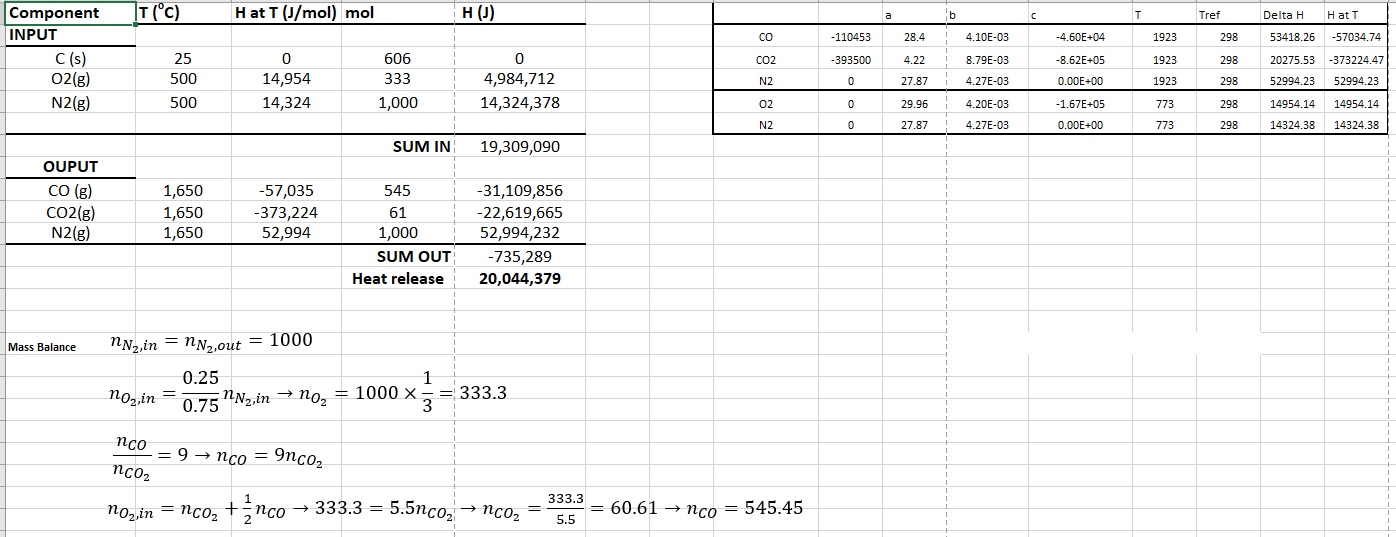Click the "CO2" row label in right table
Image resolution: width=1396 pixels, height=537 pixels.
tap(764, 60)
